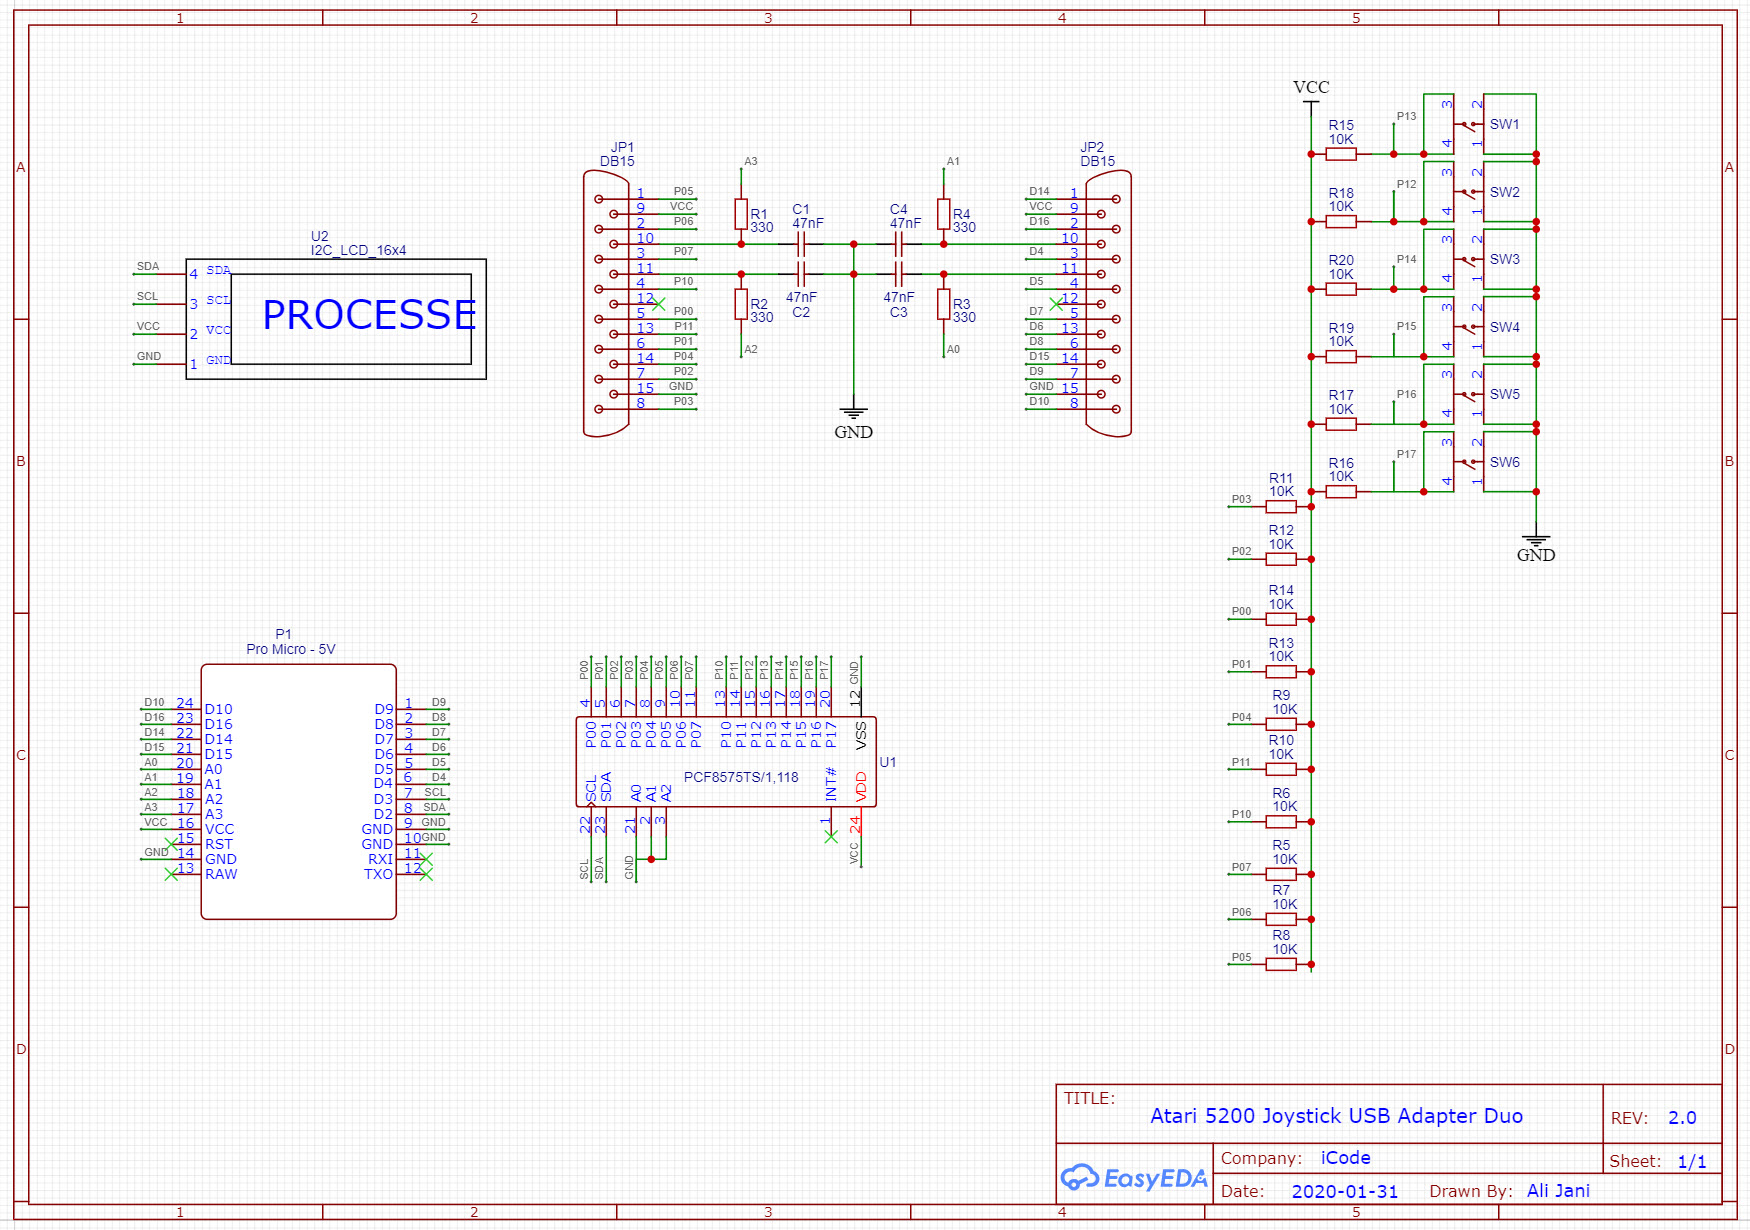Click the schematic title Atari 5200 Joystick USB Adapter Duo

[1336, 1116]
